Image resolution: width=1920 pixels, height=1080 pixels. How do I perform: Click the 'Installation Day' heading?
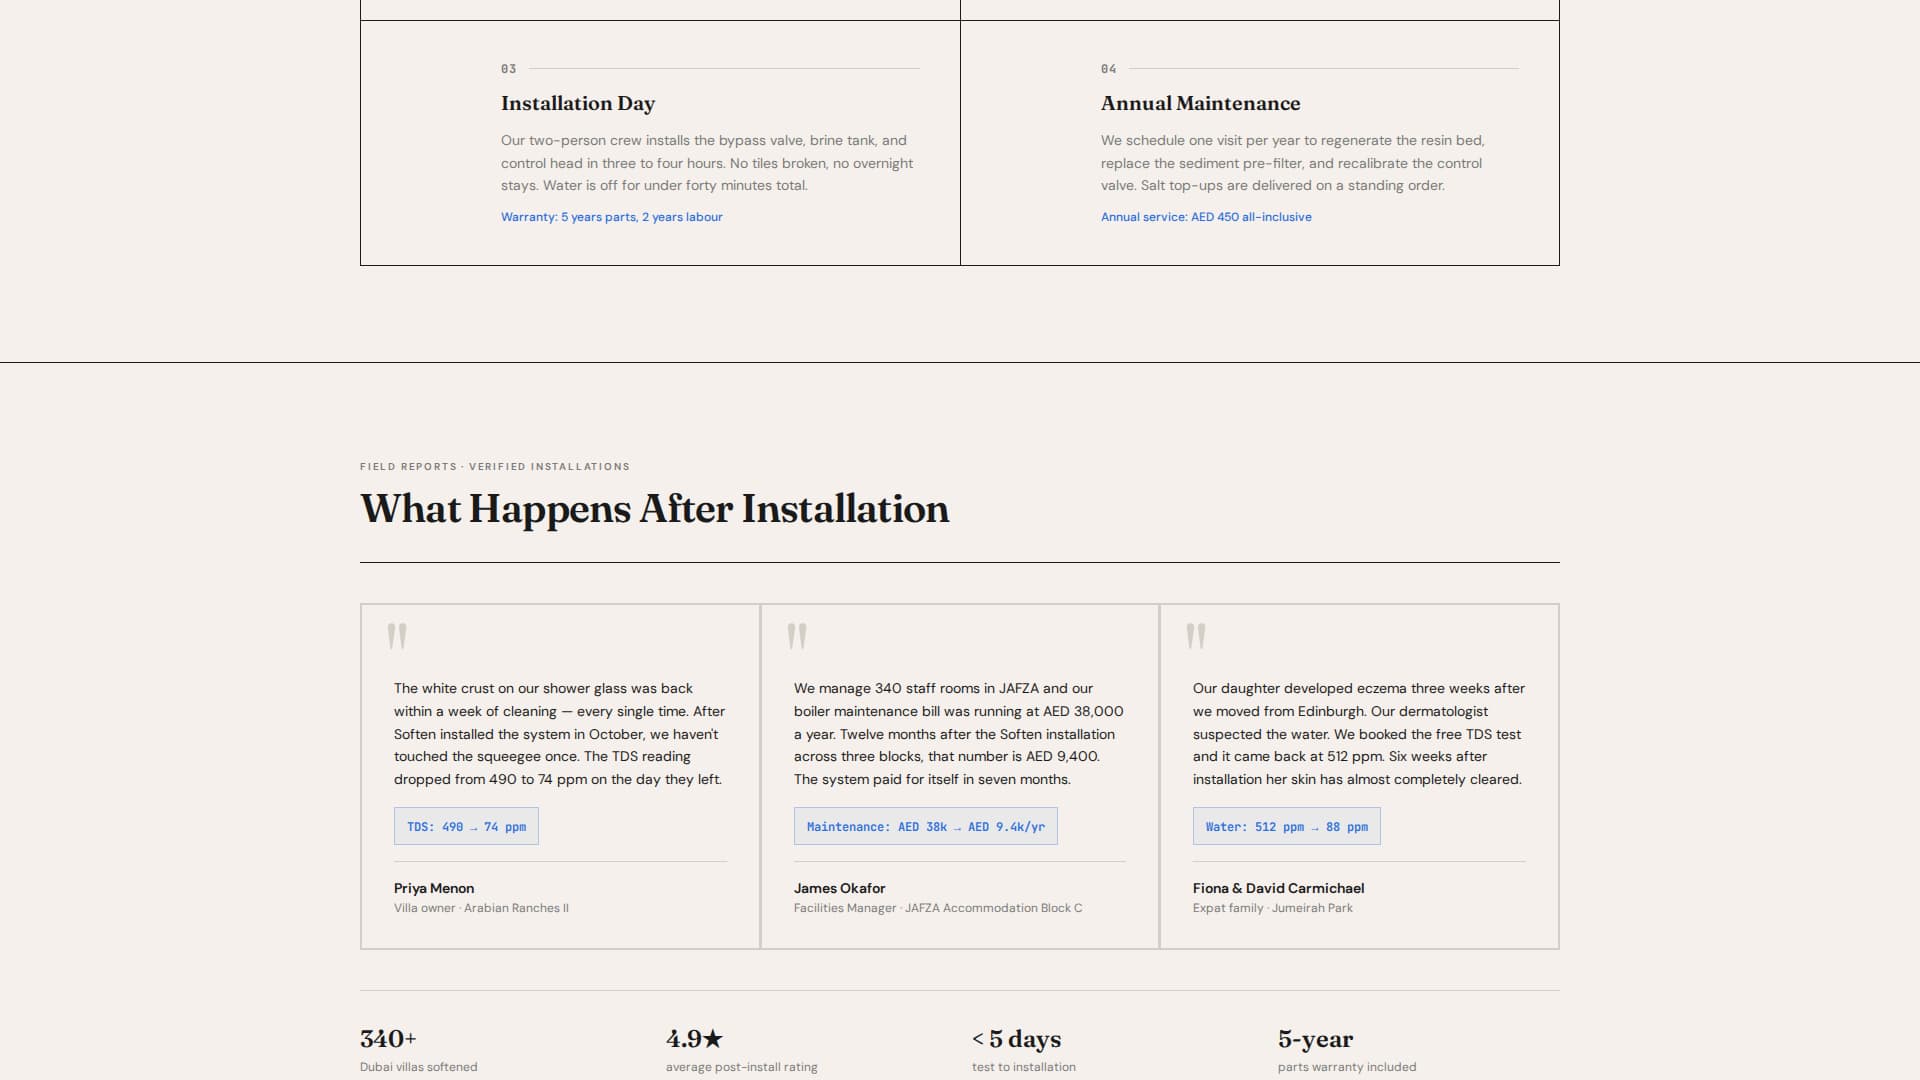pos(578,104)
